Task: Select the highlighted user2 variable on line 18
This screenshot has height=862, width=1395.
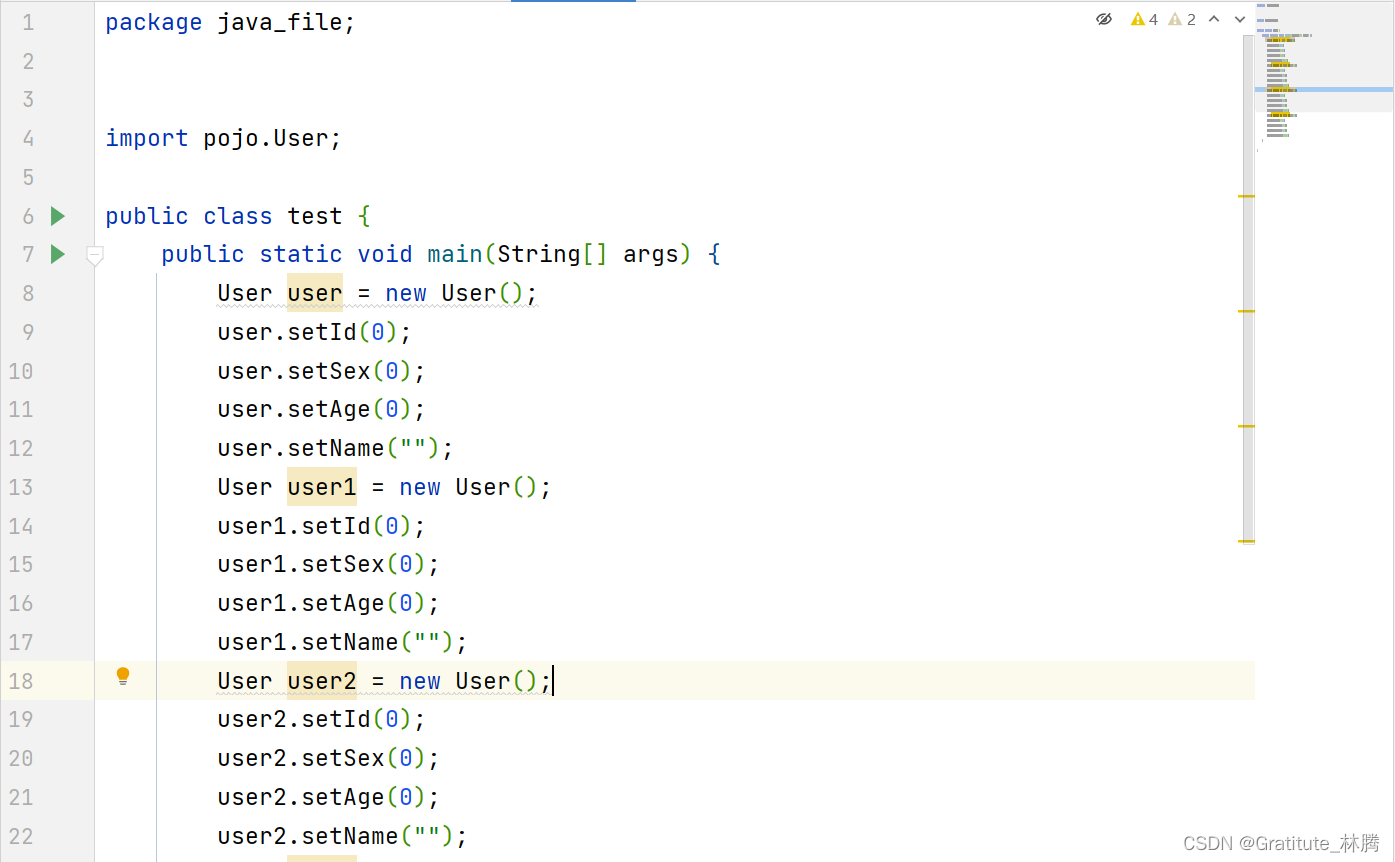Action: coord(321,681)
